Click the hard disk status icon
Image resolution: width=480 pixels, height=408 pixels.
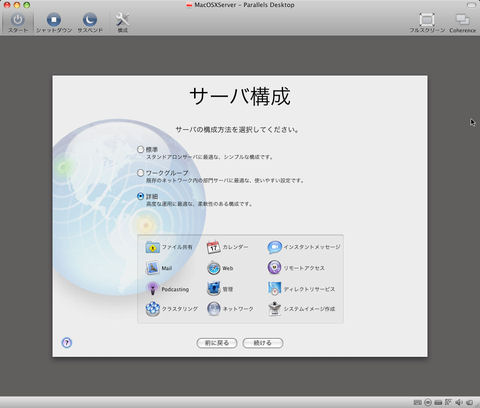click(438, 403)
